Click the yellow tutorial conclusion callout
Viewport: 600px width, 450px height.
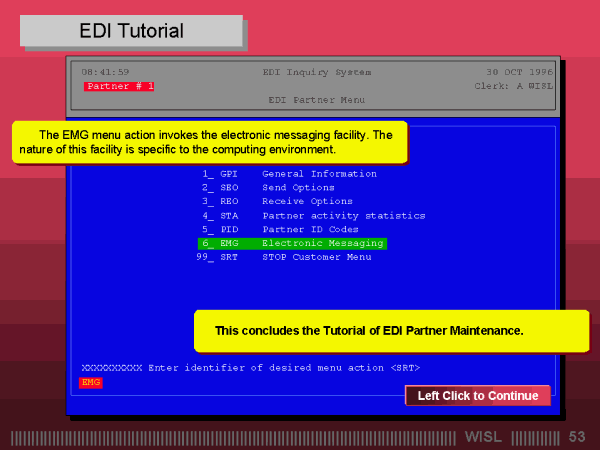point(391,330)
